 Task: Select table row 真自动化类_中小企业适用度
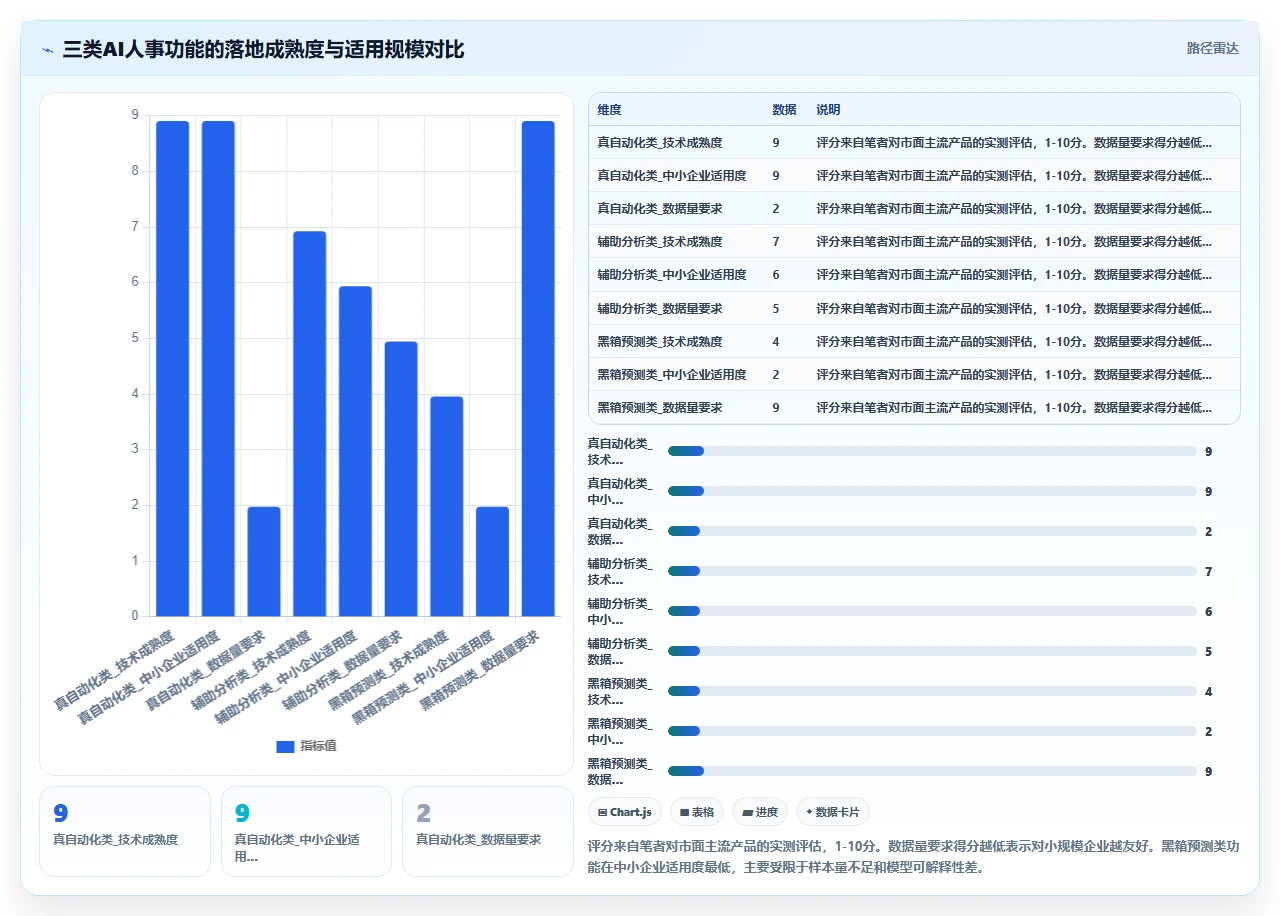[914, 175]
